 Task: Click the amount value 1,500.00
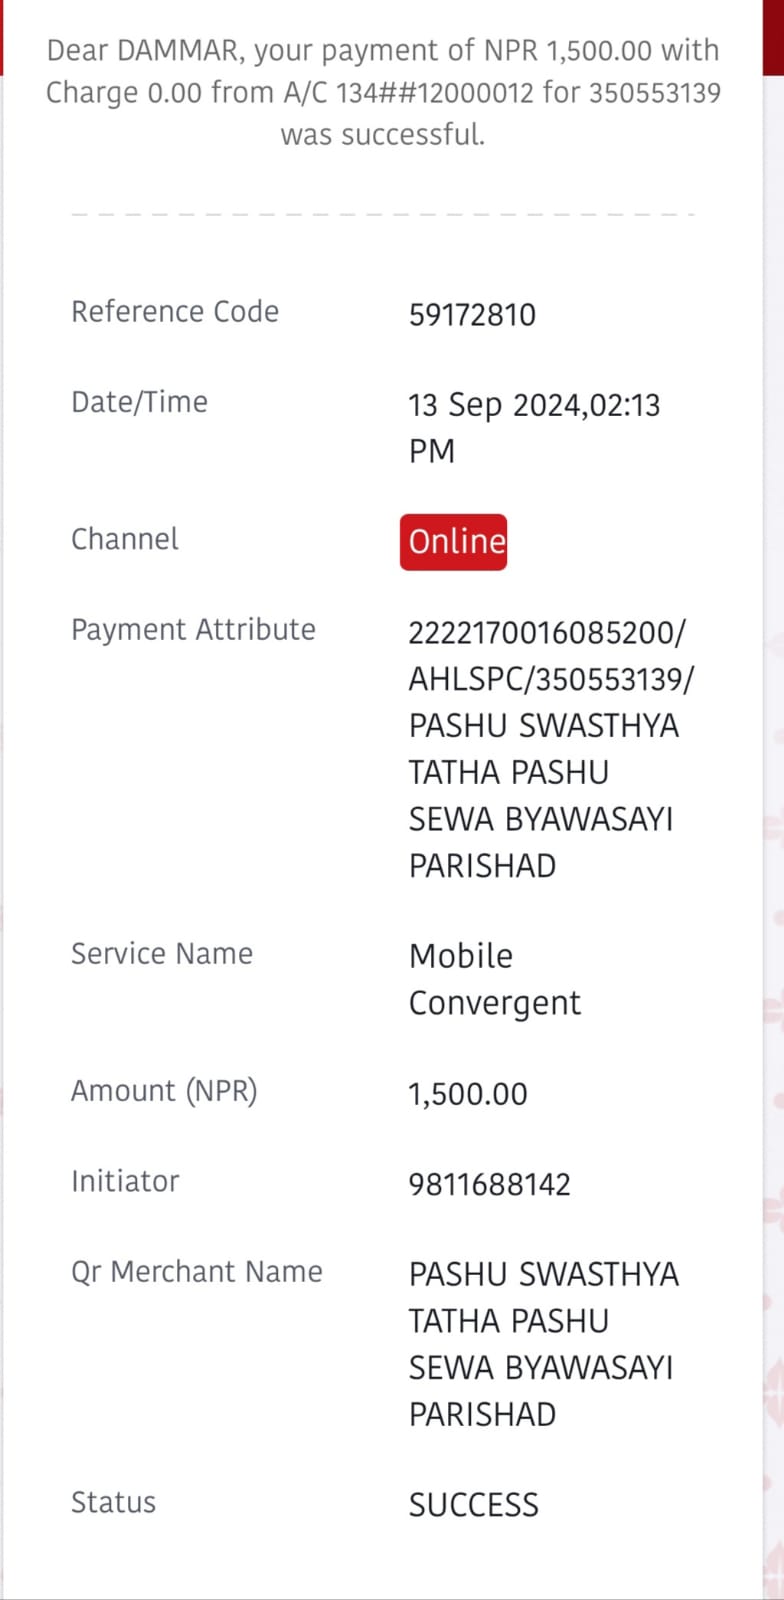coord(467,1094)
